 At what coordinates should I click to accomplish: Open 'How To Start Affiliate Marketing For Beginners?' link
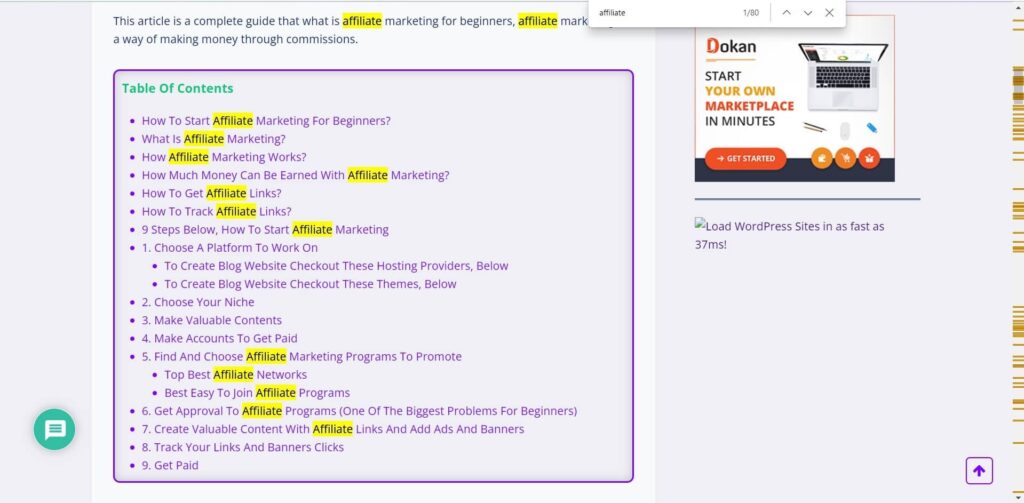[x=266, y=121]
